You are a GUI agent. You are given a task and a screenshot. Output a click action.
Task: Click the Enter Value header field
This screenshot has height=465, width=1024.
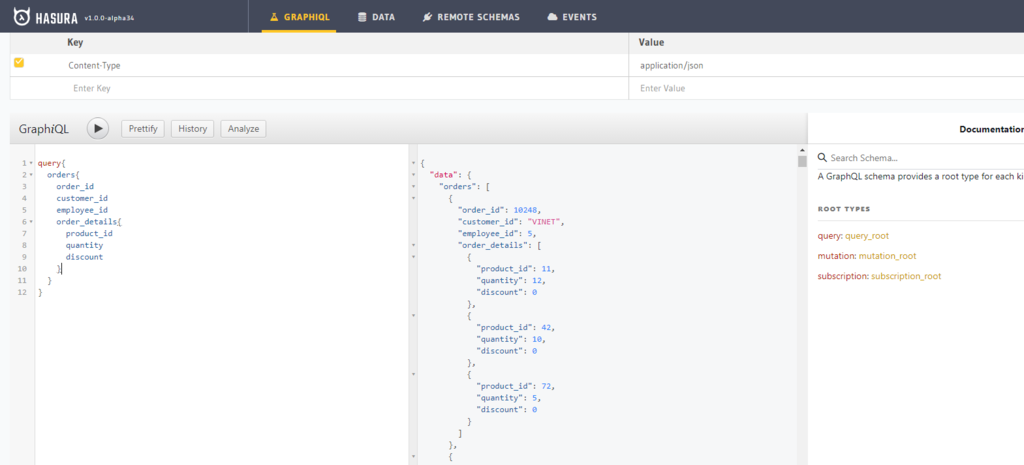click(x=826, y=88)
